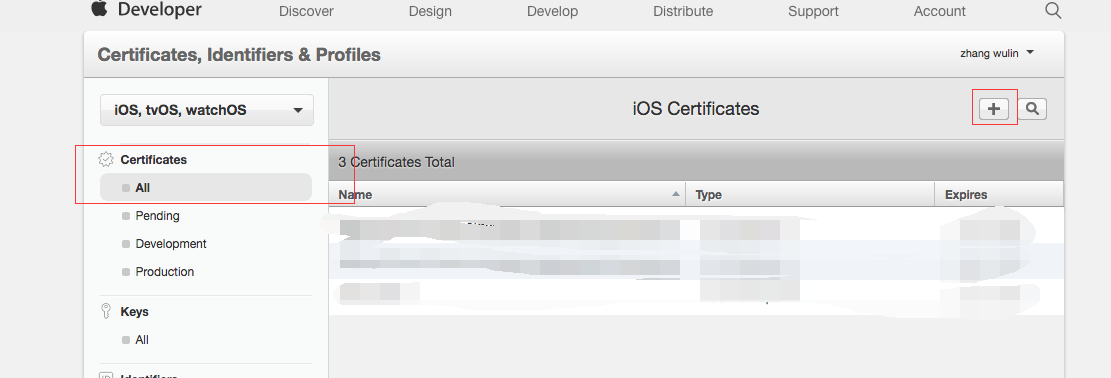1111x378 pixels.
Task: Click 'iOS Certificates' heading text
Action: 696,109
